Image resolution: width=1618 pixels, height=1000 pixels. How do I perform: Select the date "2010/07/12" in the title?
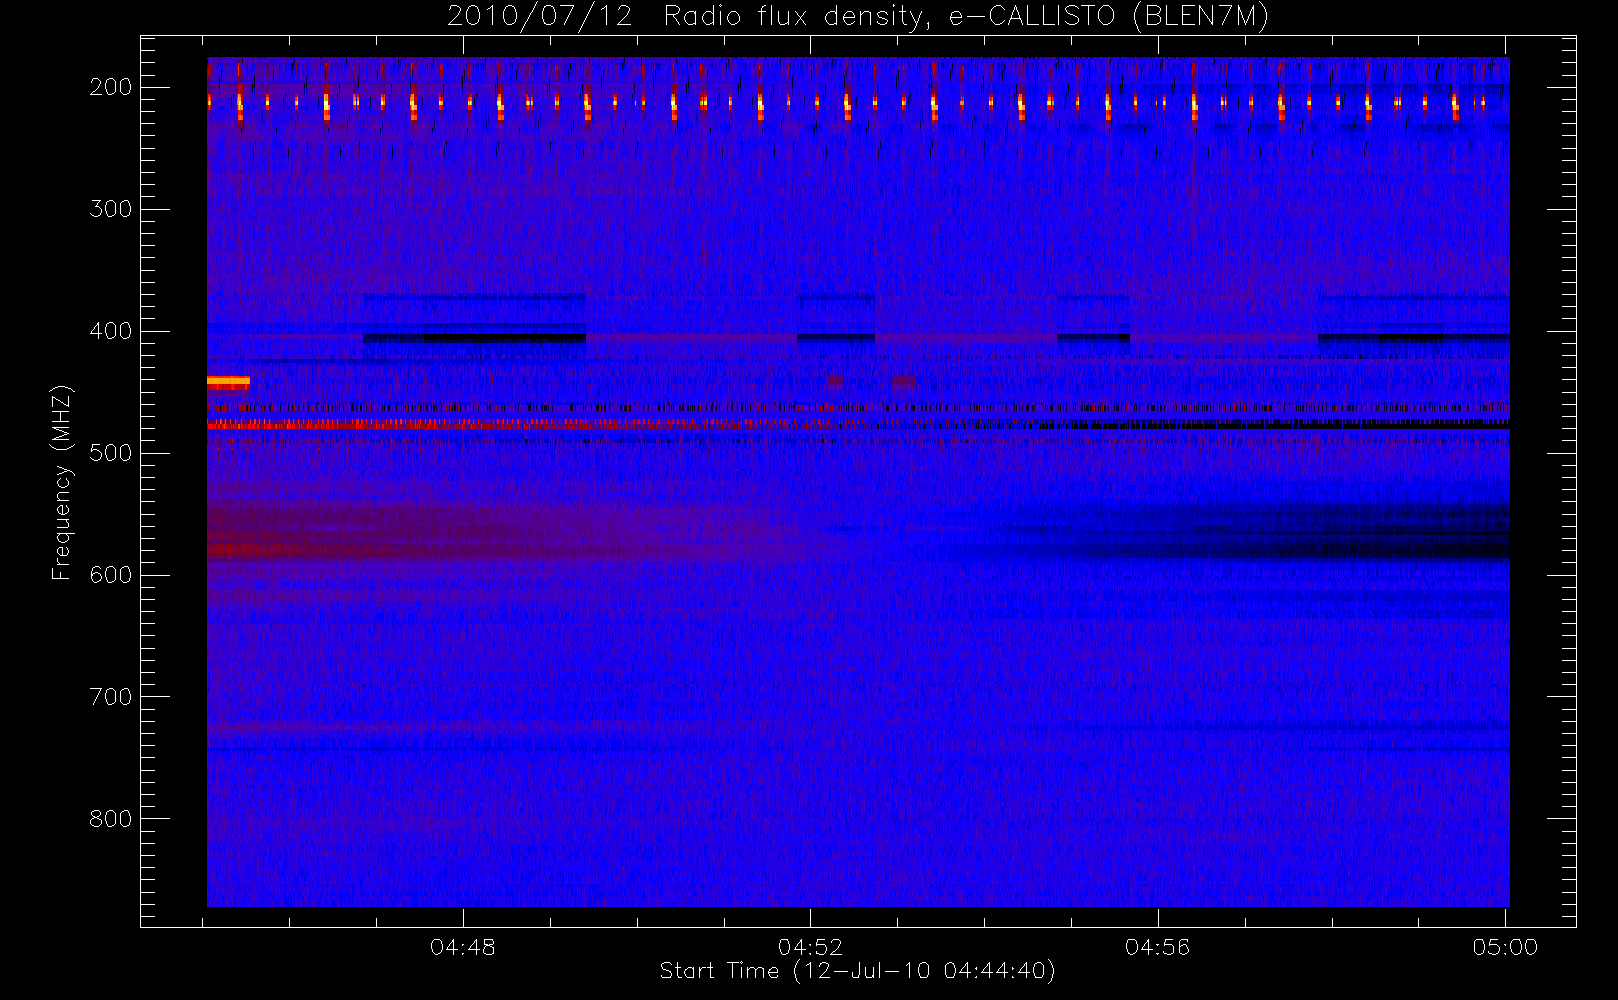point(540,17)
